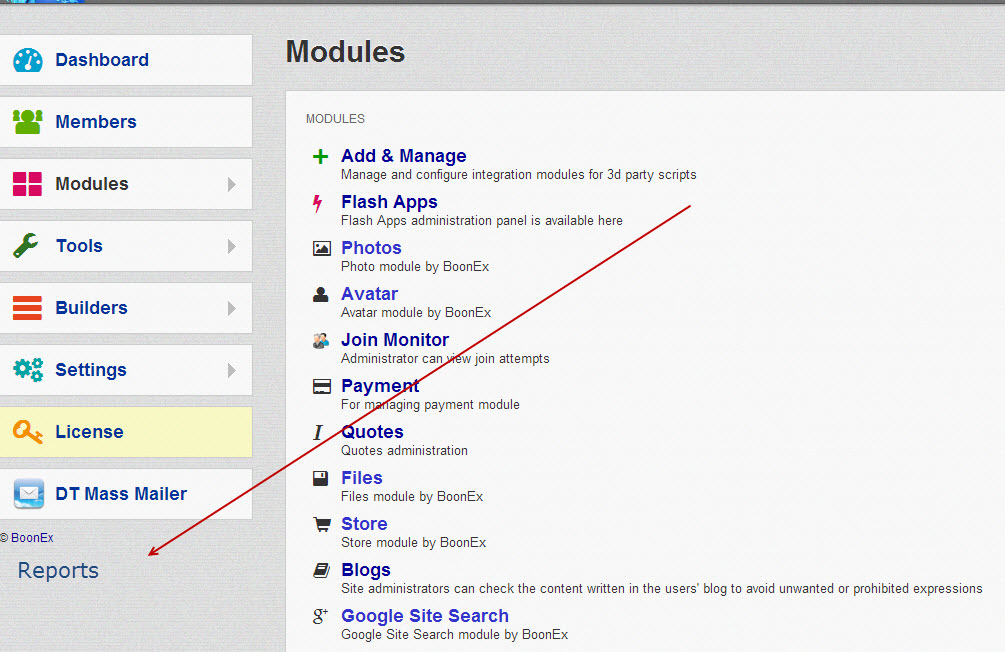1005x652 pixels.
Task: Click the wrench Tools icon
Action: [27, 246]
